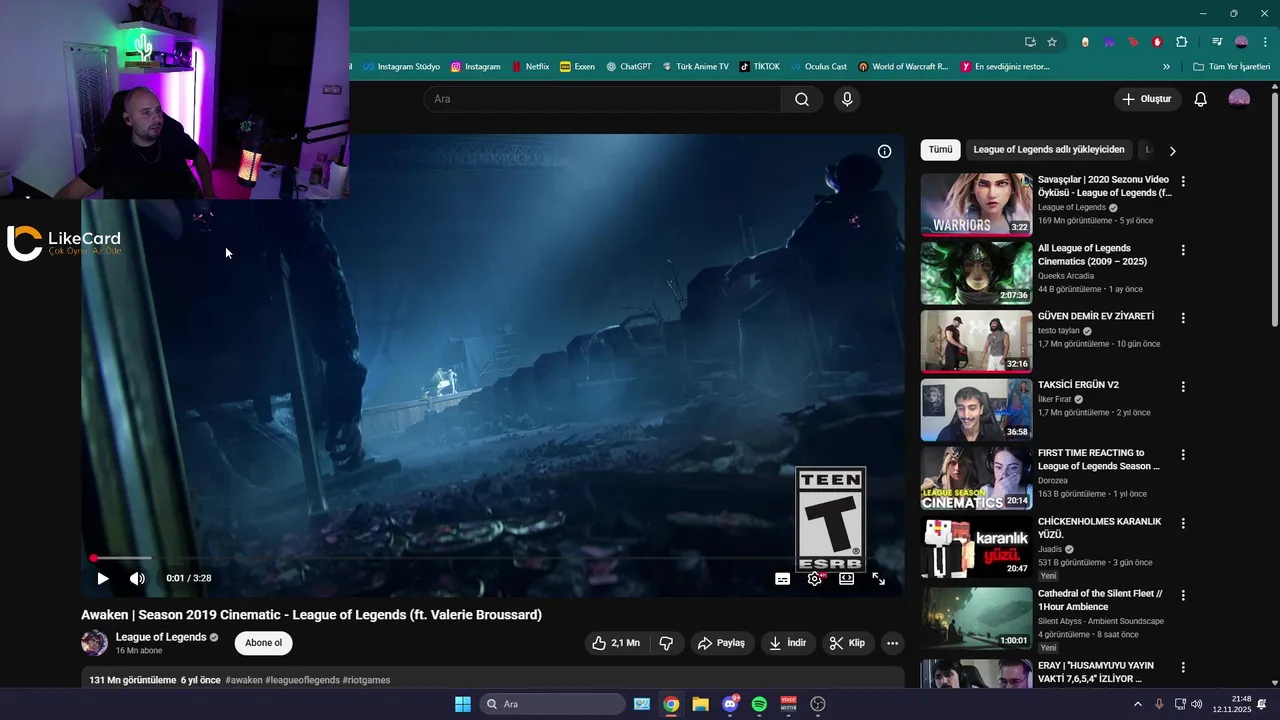The image size is (1280, 720).
Task: Show more filter chips with the right arrow
Action: pos(1172,151)
